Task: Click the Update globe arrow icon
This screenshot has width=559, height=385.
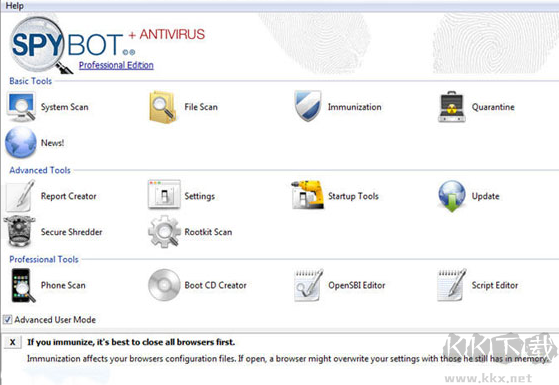Action: 452,196
